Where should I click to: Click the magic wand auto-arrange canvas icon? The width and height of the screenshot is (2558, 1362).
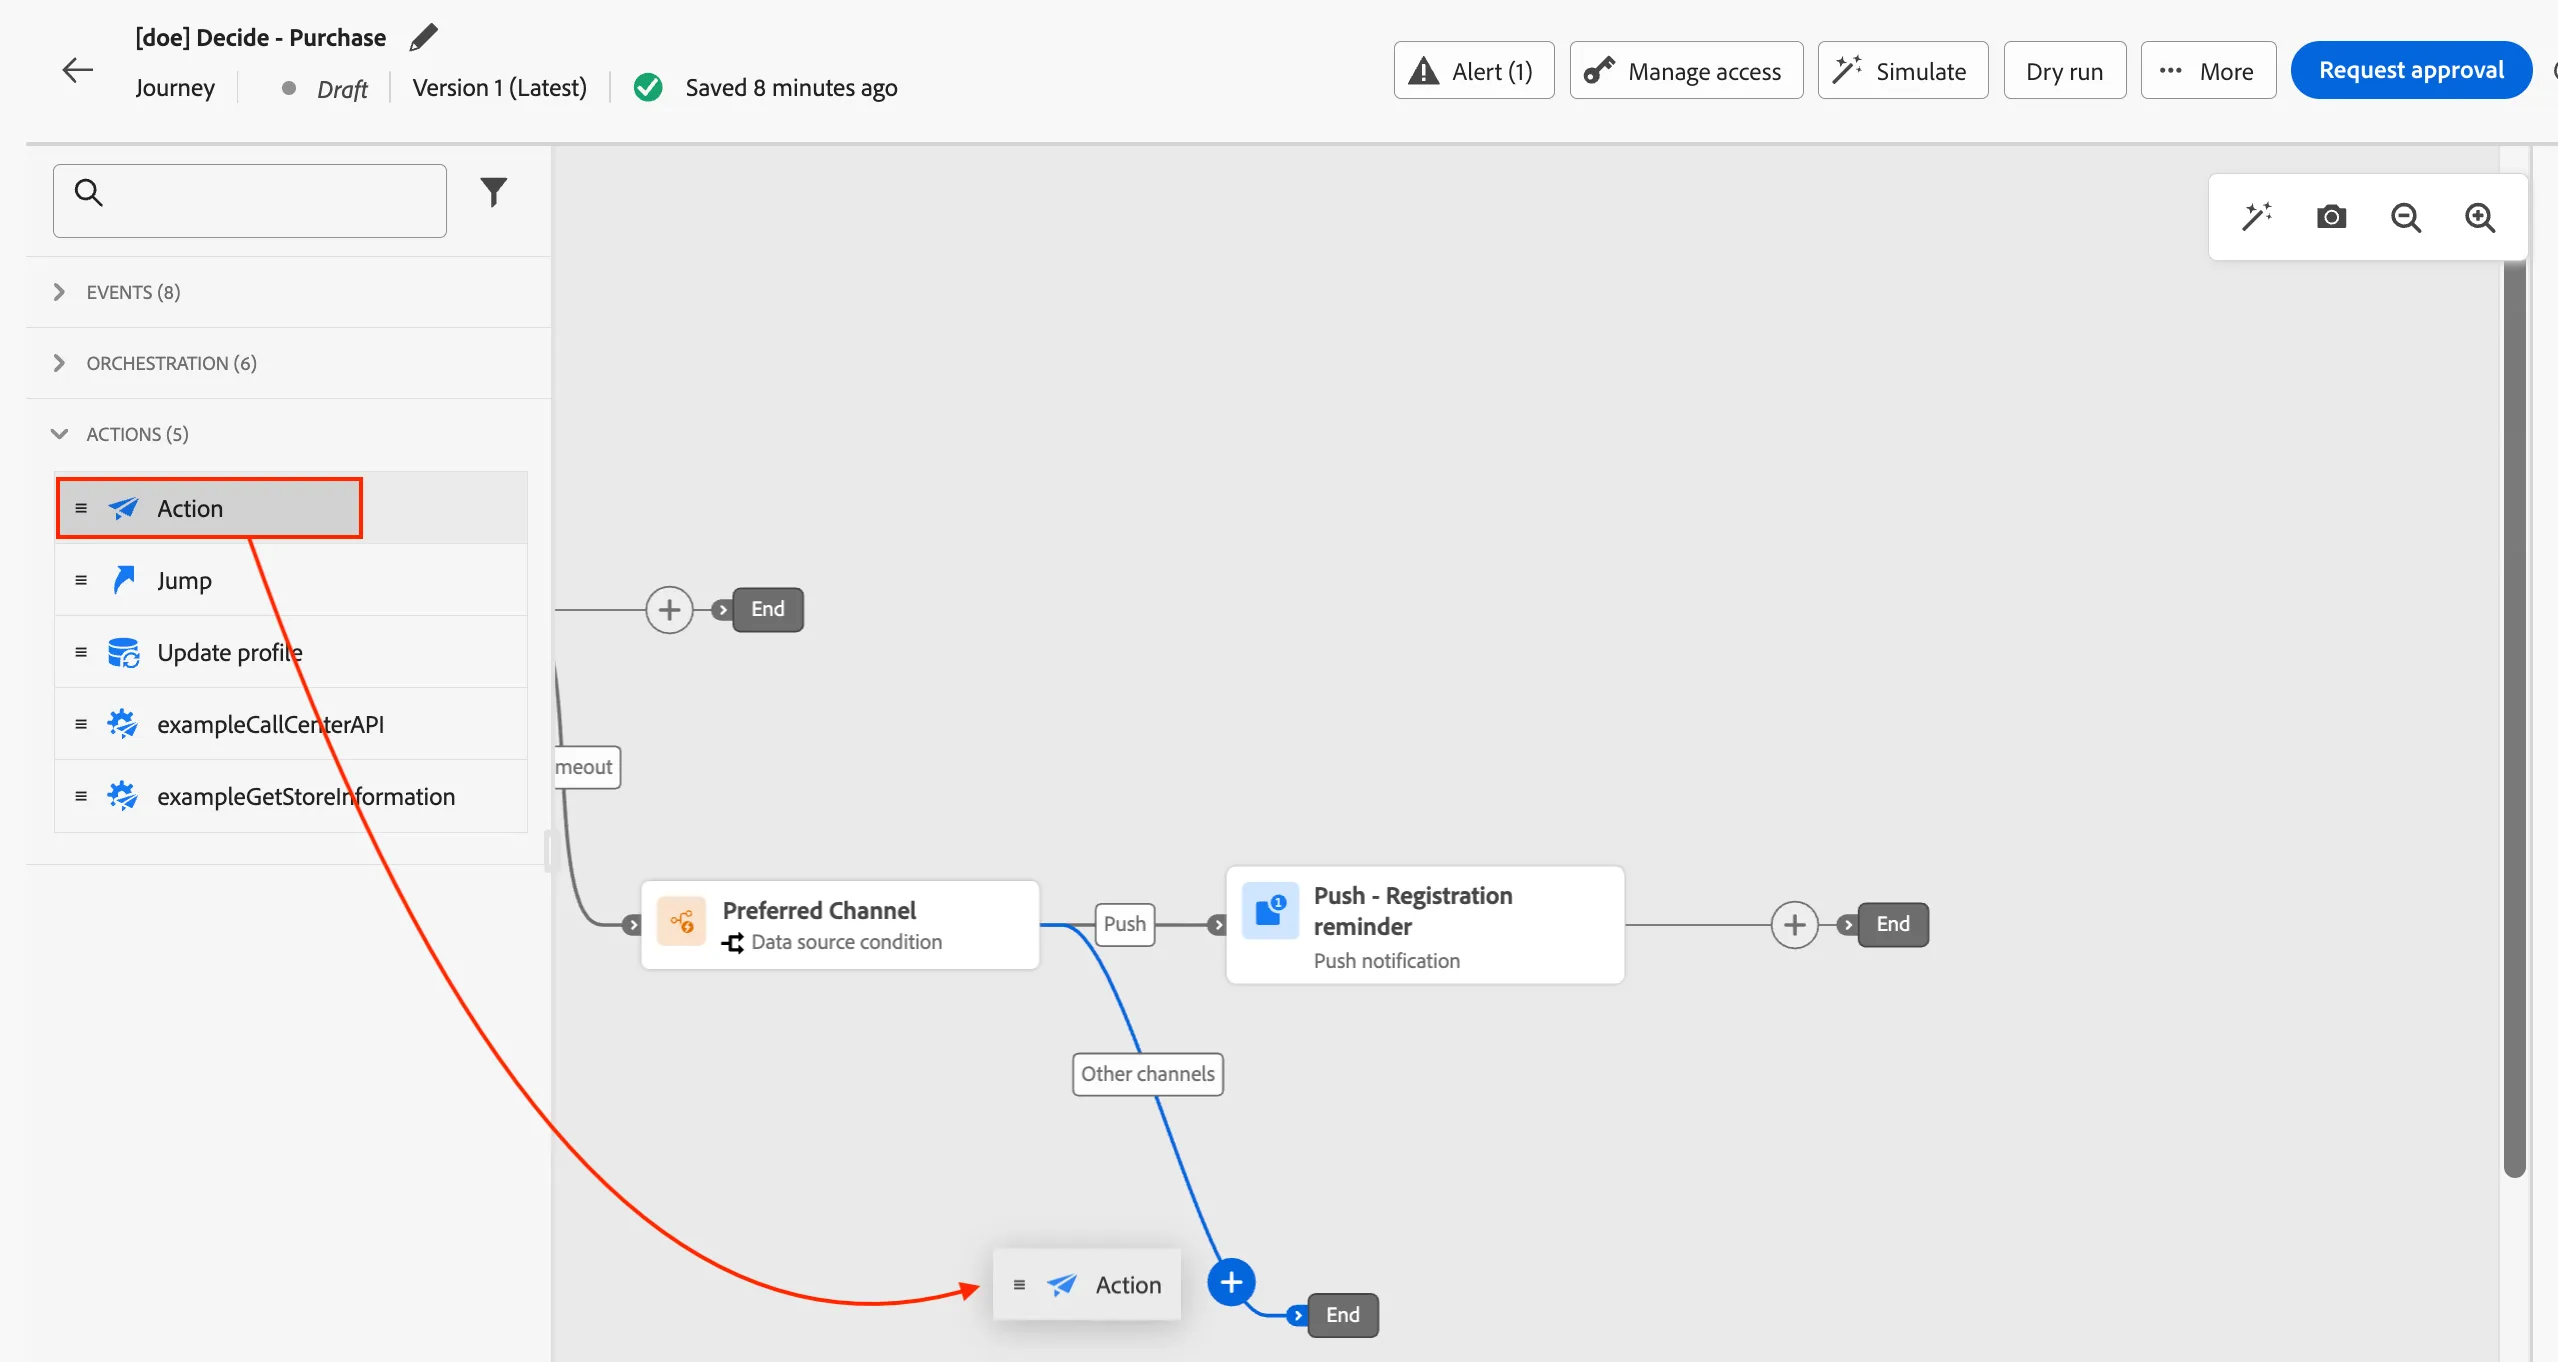click(2257, 217)
